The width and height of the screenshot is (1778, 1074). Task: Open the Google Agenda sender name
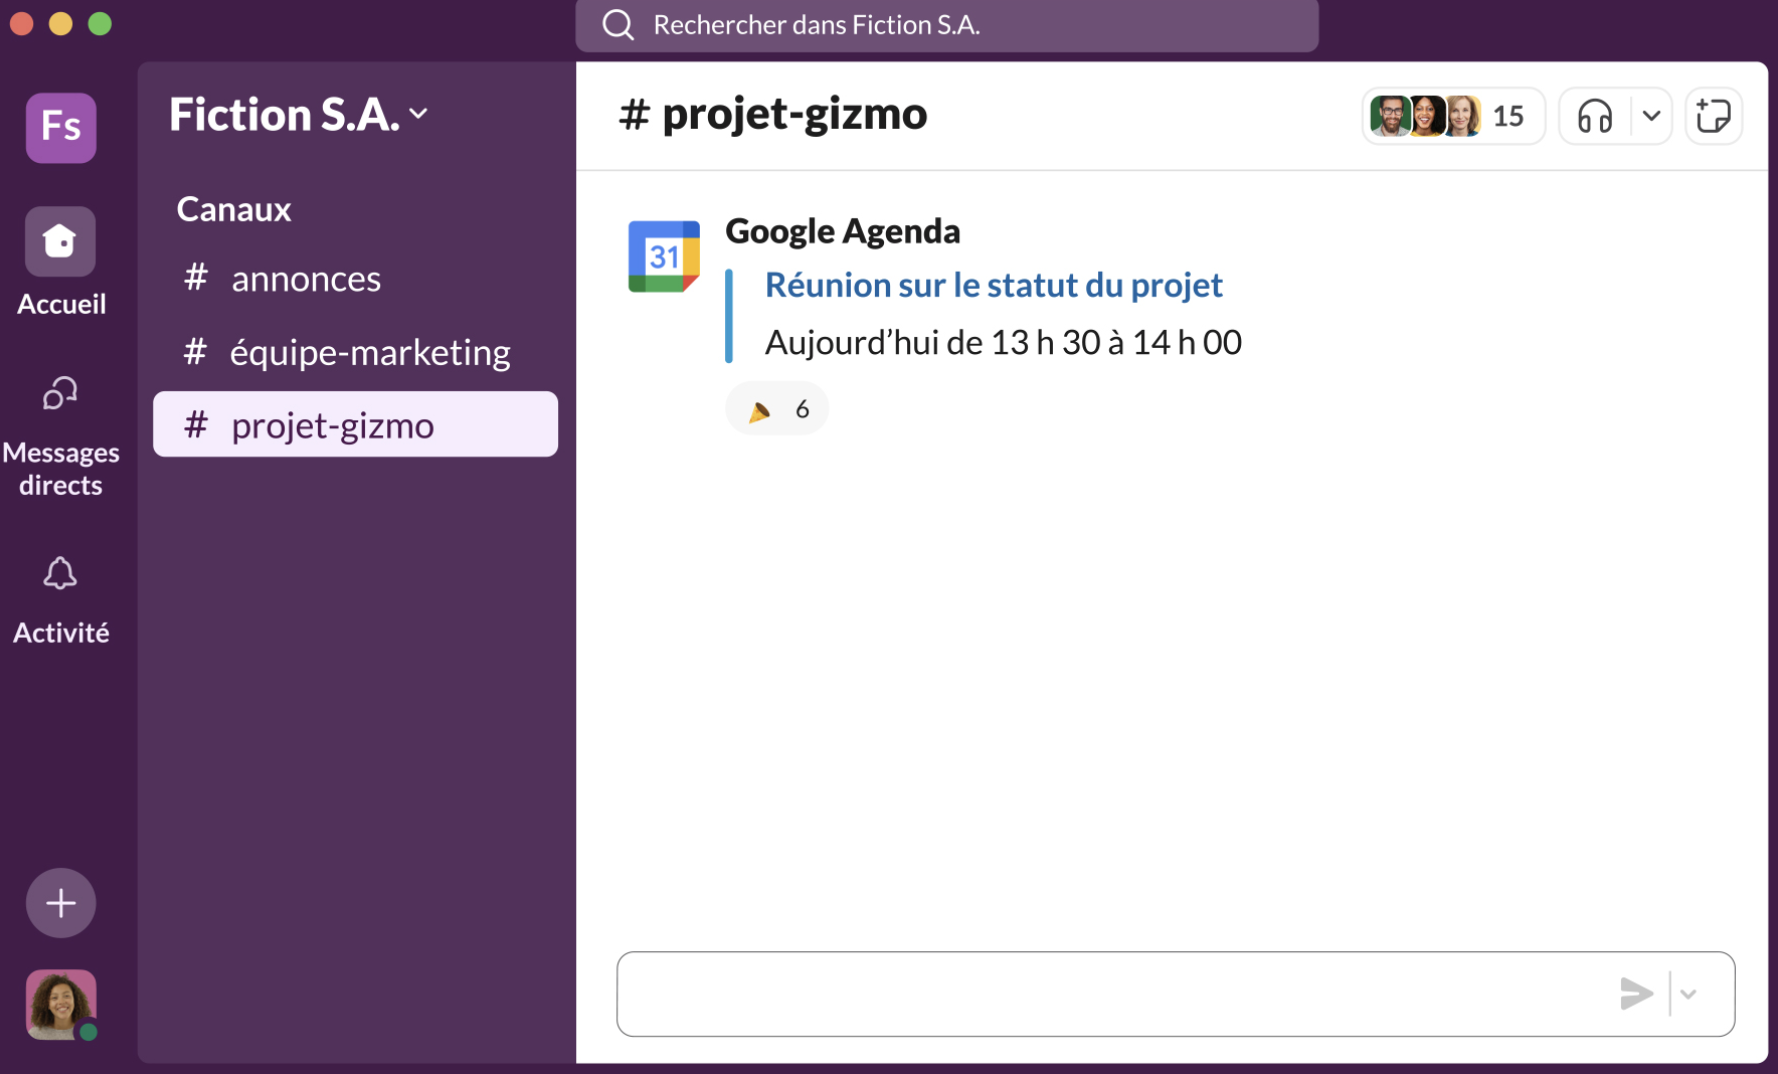click(x=843, y=231)
